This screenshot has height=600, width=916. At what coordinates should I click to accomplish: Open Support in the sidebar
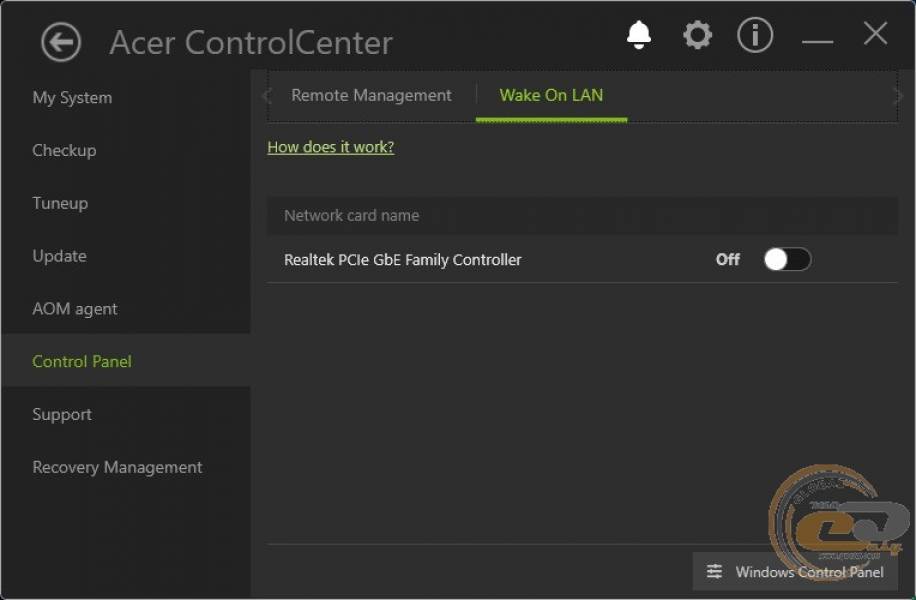coord(62,414)
